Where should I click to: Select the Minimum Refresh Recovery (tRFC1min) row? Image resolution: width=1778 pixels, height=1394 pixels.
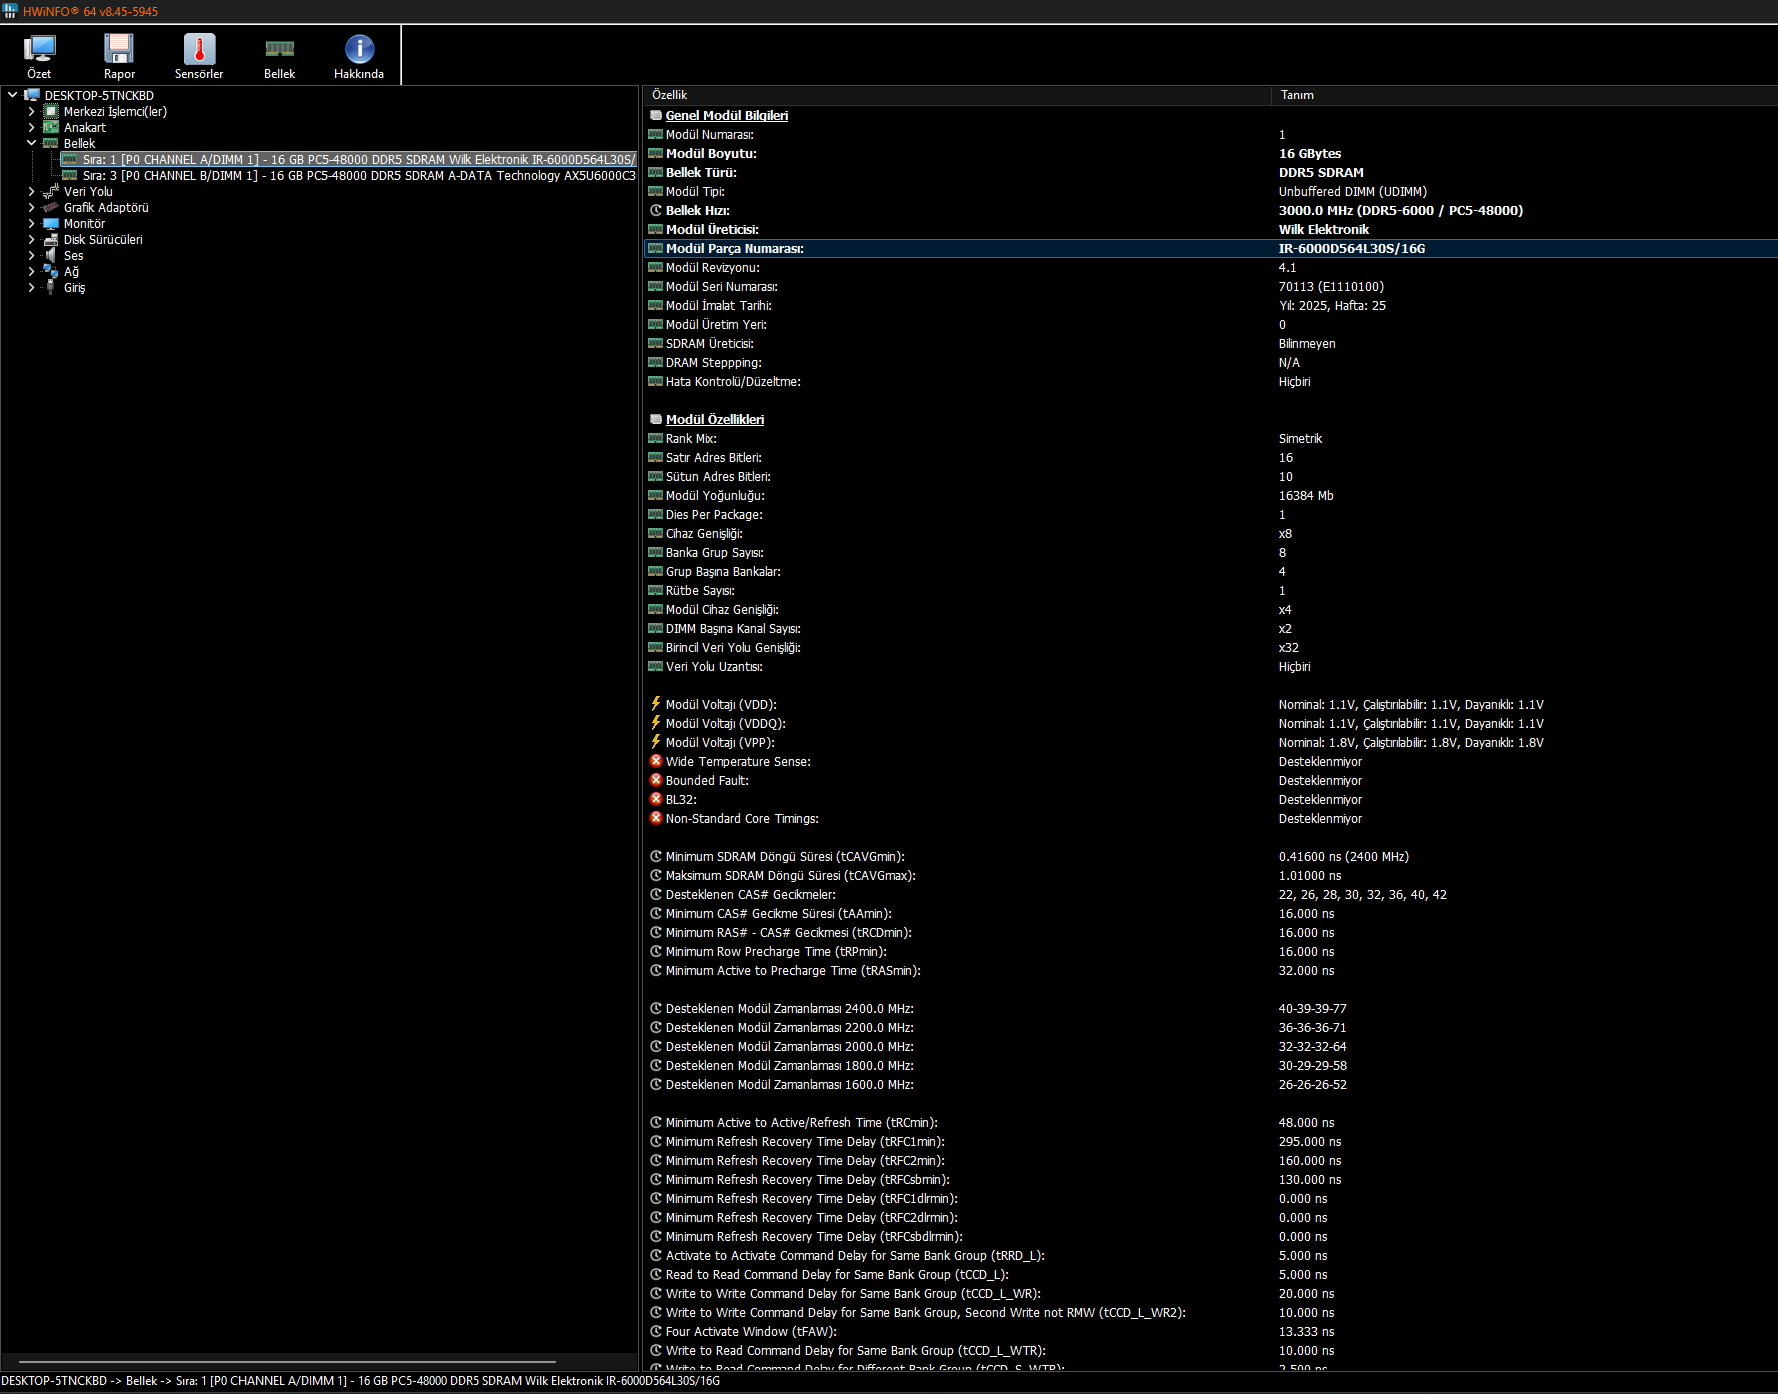tap(1210, 1141)
